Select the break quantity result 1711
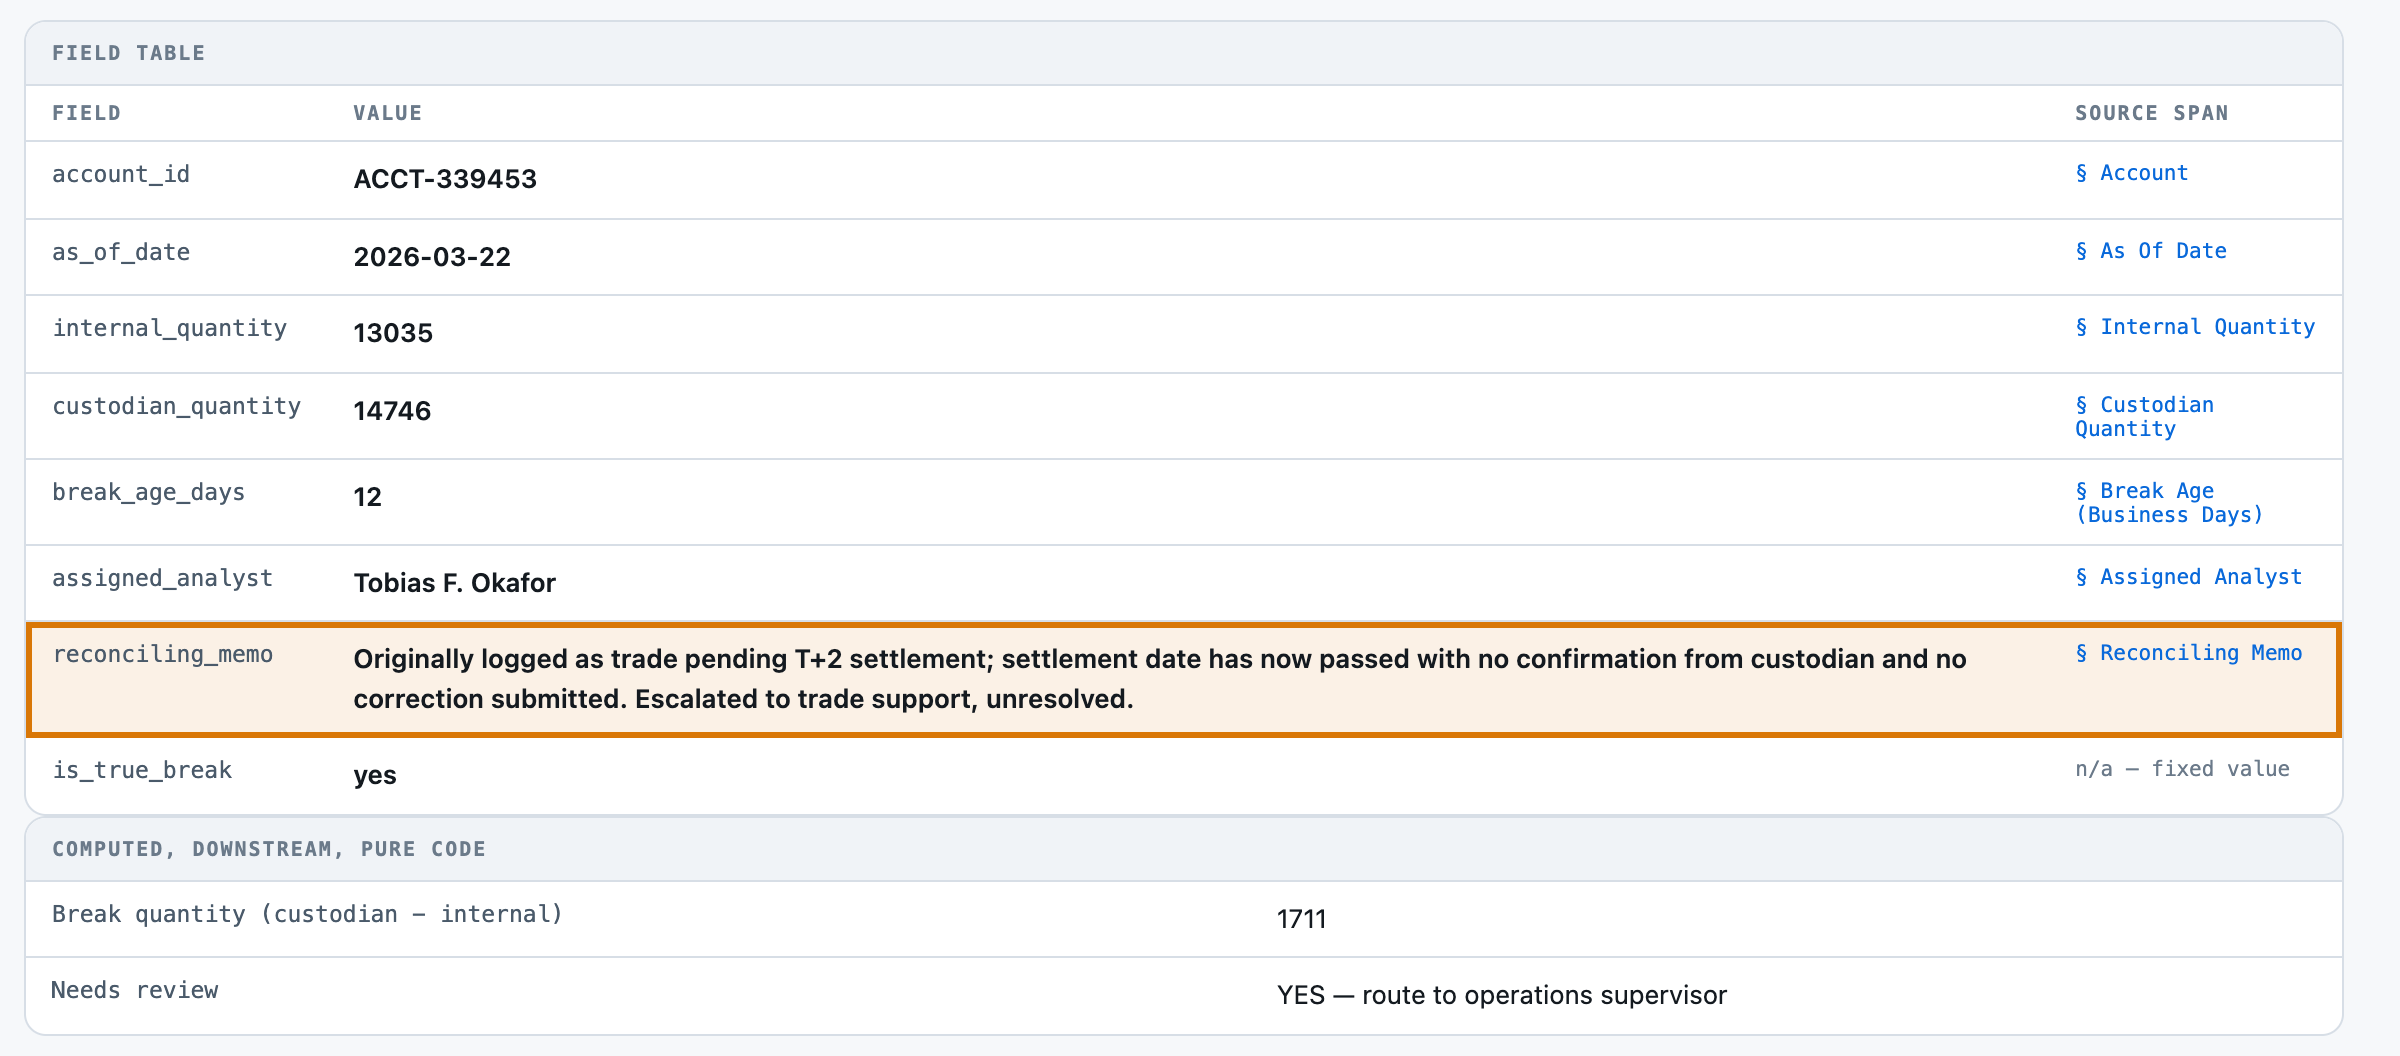 (1301, 919)
